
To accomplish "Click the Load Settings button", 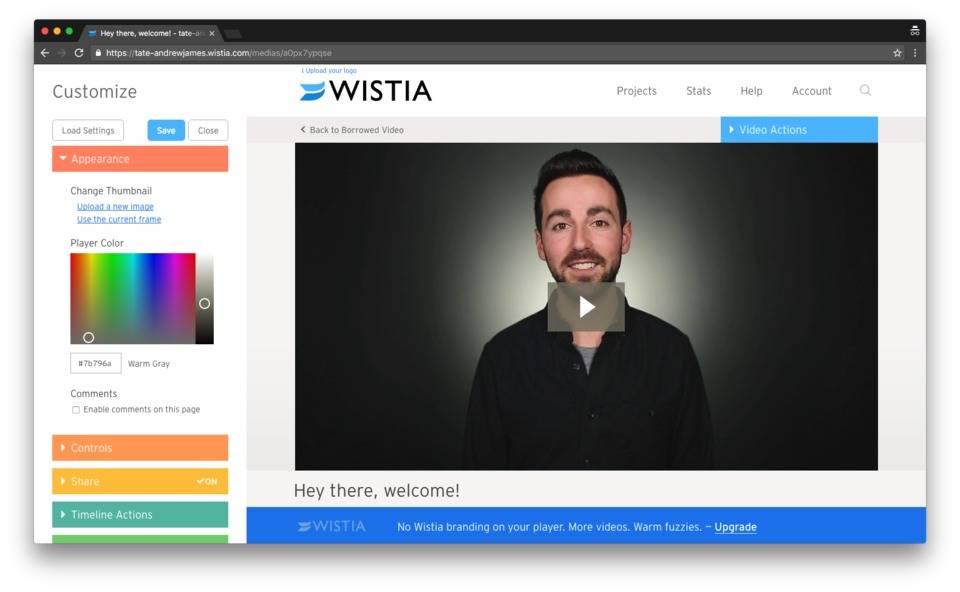I will tap(88, 130).
